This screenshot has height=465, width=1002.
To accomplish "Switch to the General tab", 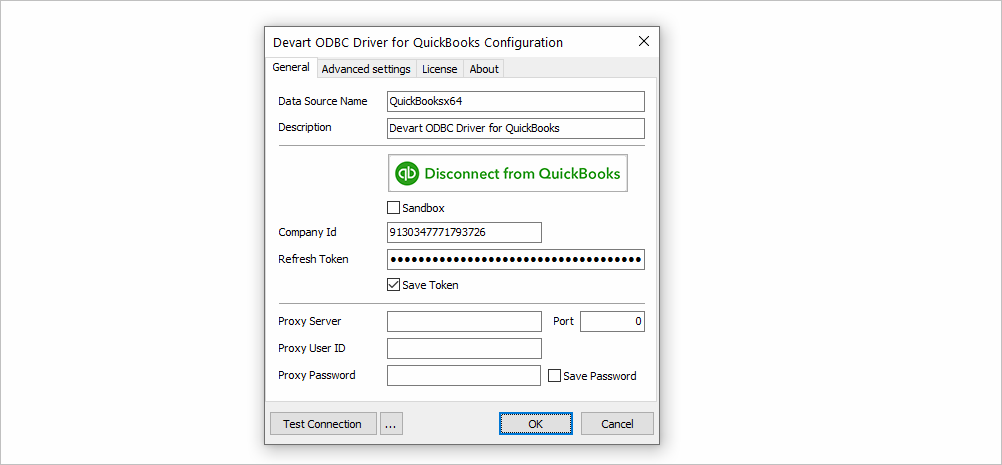I will tap(291, 67).
